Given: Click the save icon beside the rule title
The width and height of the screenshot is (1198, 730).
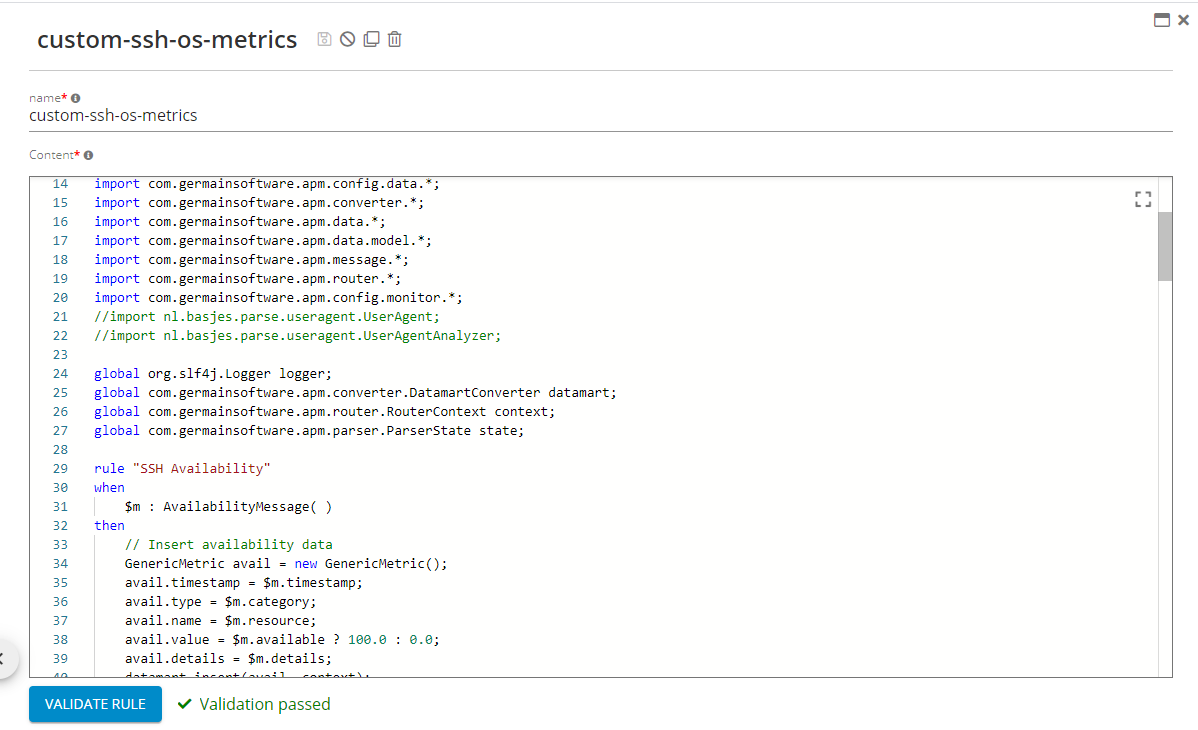Looking at the screenshot, I should tap(324, 39).
